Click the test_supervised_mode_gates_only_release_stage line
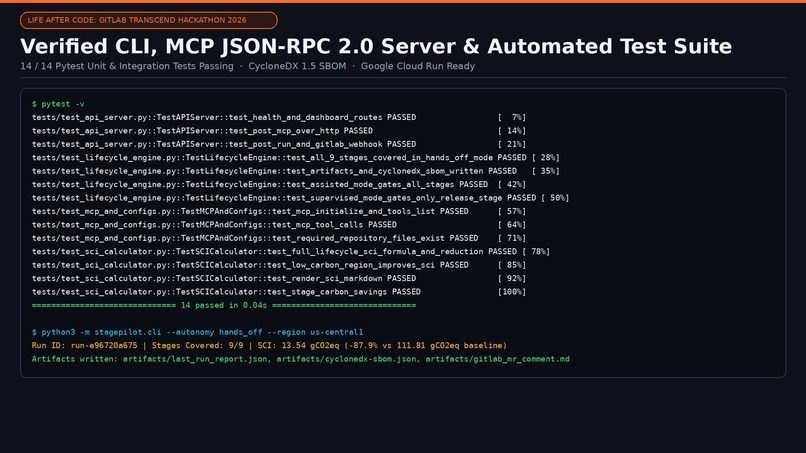Image resolution: width=806 pixels, height=453 pixels. (301, 197)
